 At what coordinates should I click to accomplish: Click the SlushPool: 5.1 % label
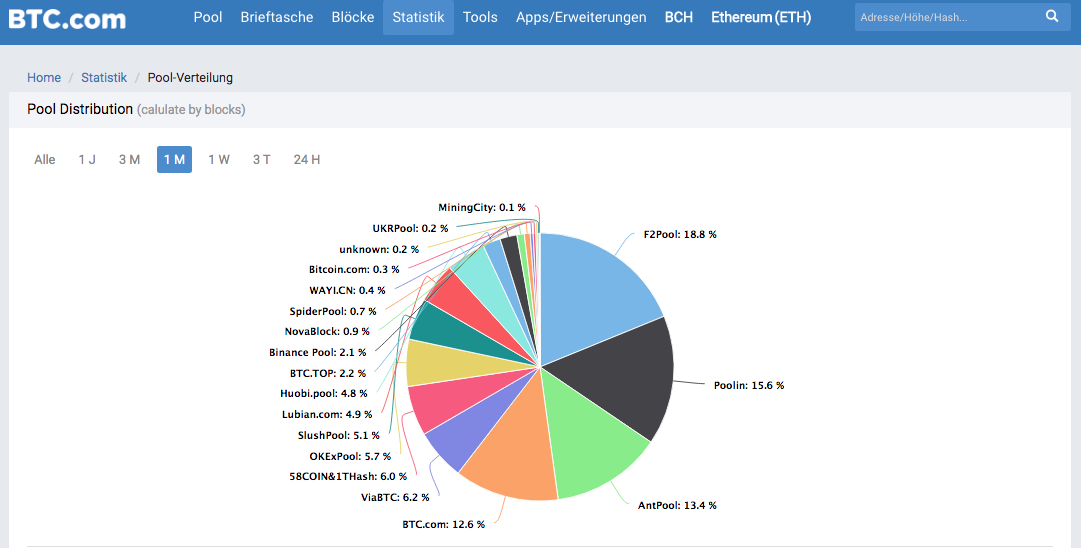coord(339,435)
